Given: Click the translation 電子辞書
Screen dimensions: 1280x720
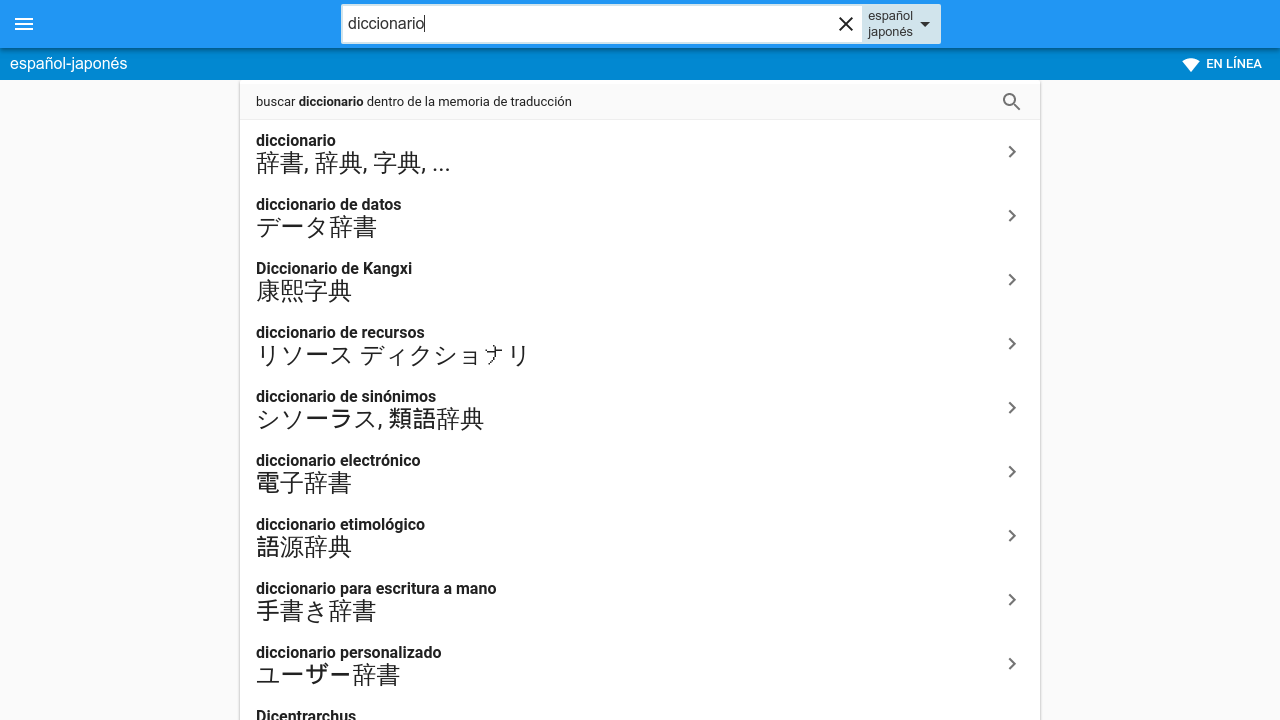Looking at the screenshot, I should coord(304,484).
